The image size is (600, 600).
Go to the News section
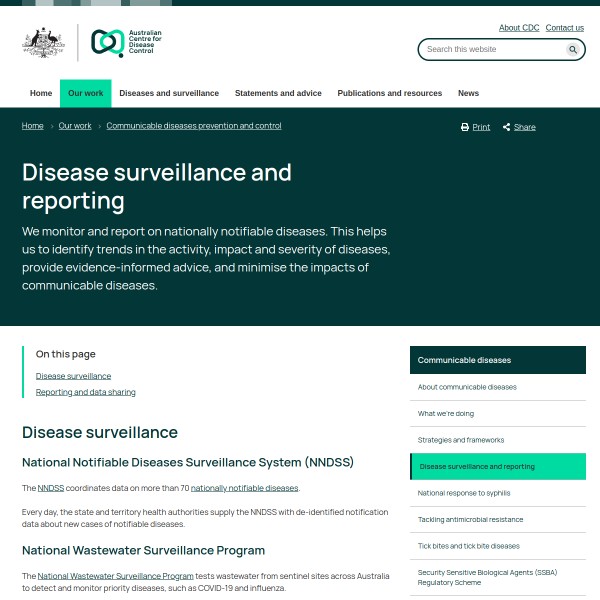(x=468, y=93)
